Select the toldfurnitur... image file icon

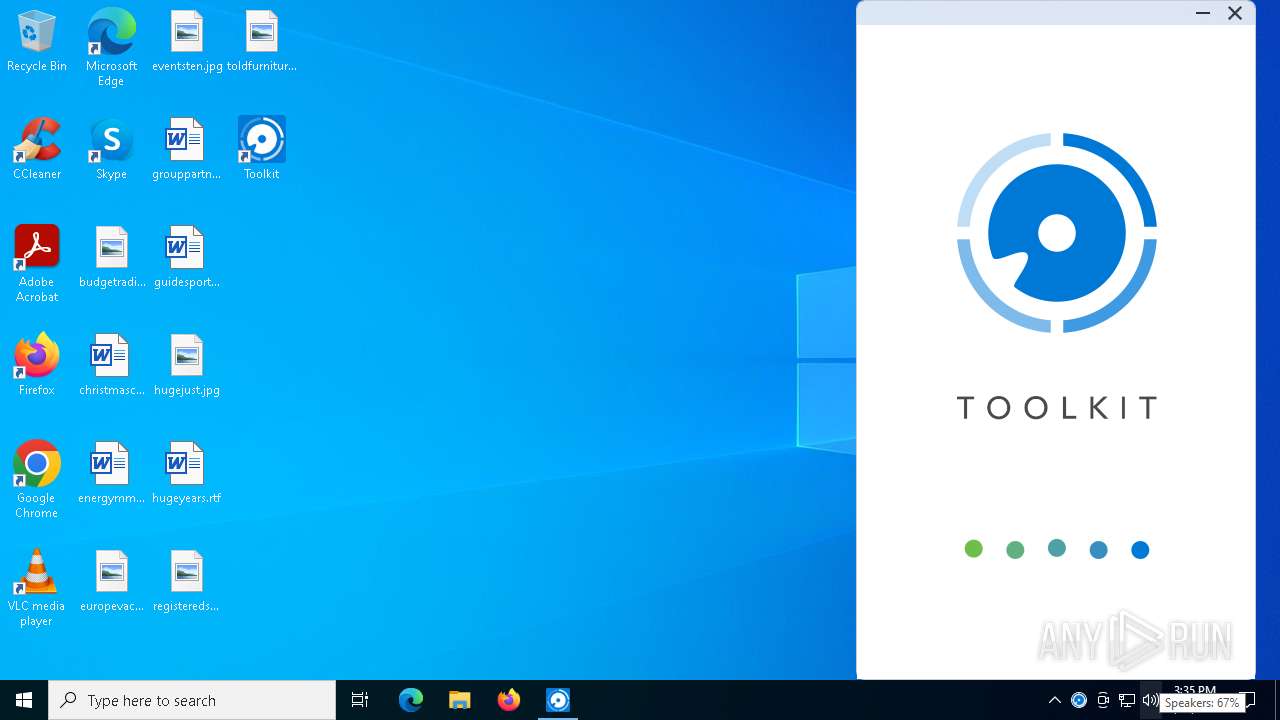tap(261, 42)
